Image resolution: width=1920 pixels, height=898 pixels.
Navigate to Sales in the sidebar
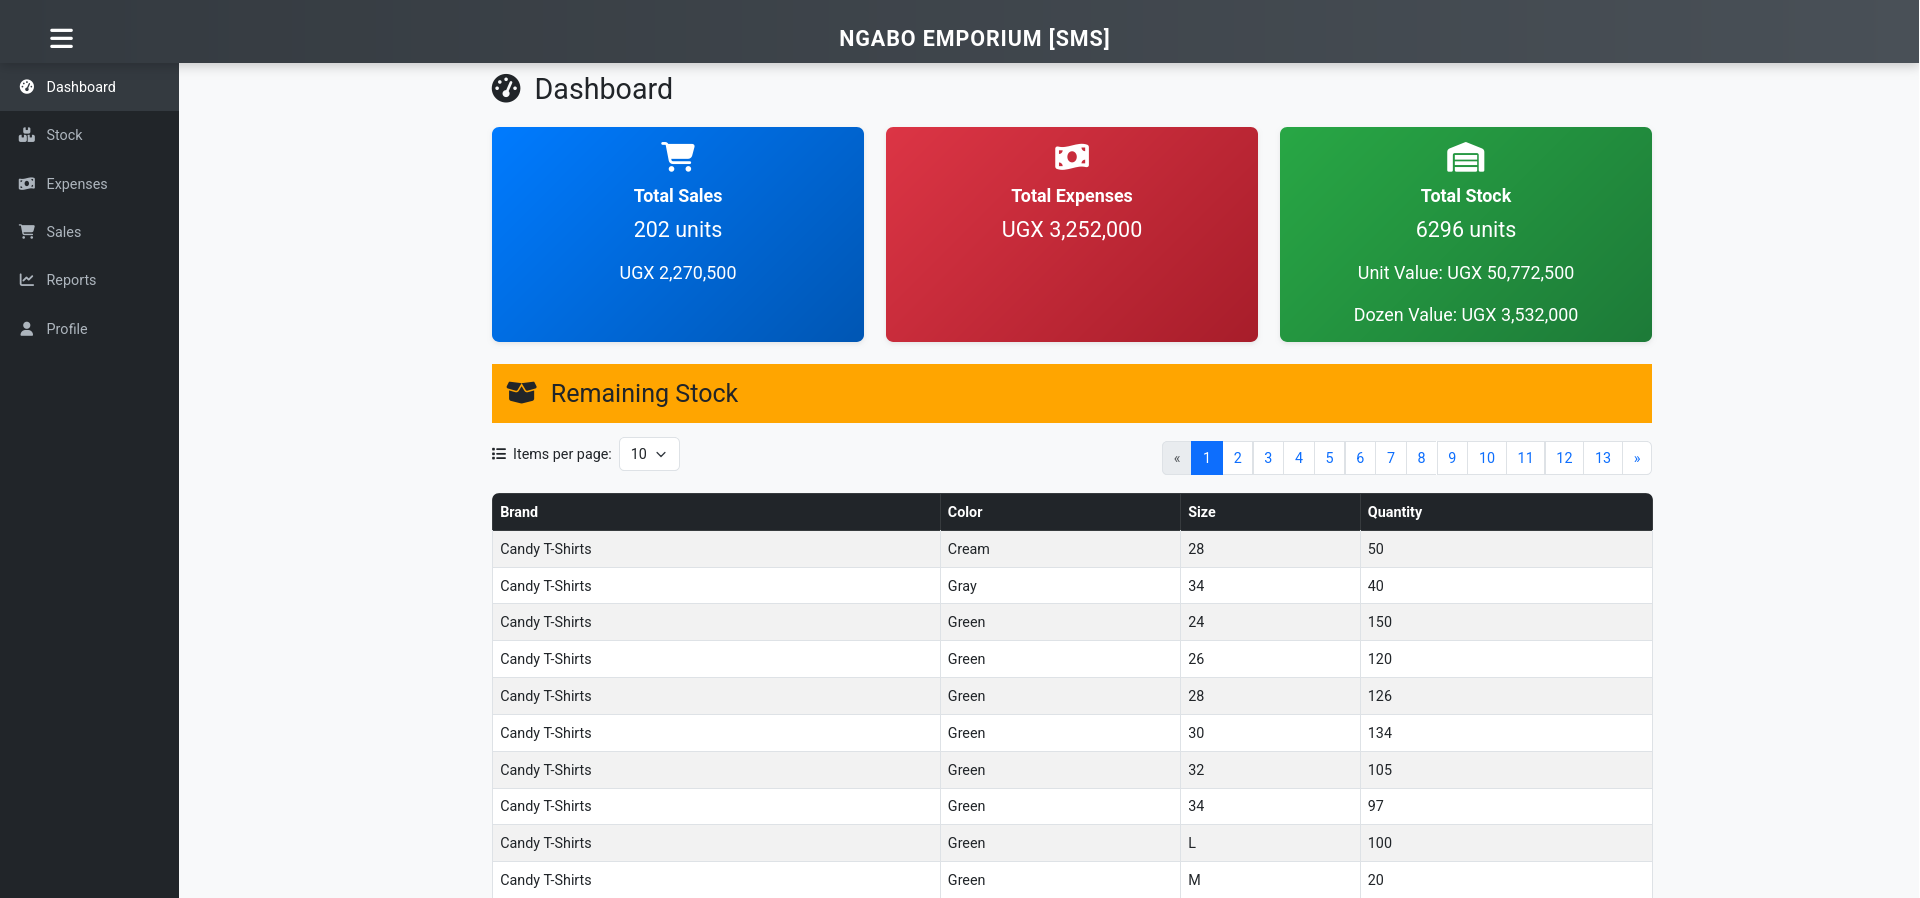89,232
